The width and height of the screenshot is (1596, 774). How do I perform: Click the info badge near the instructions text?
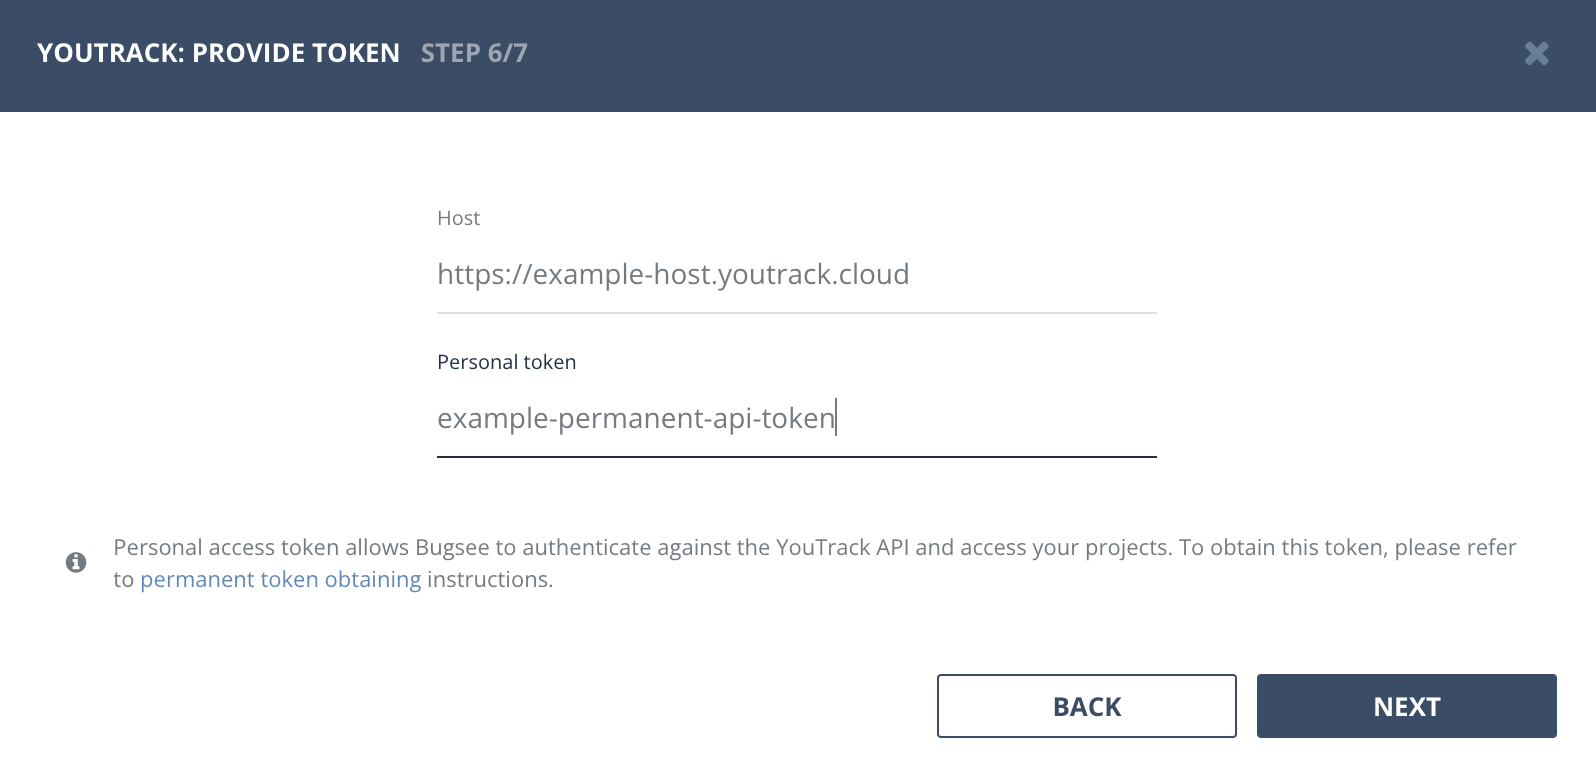76,563
